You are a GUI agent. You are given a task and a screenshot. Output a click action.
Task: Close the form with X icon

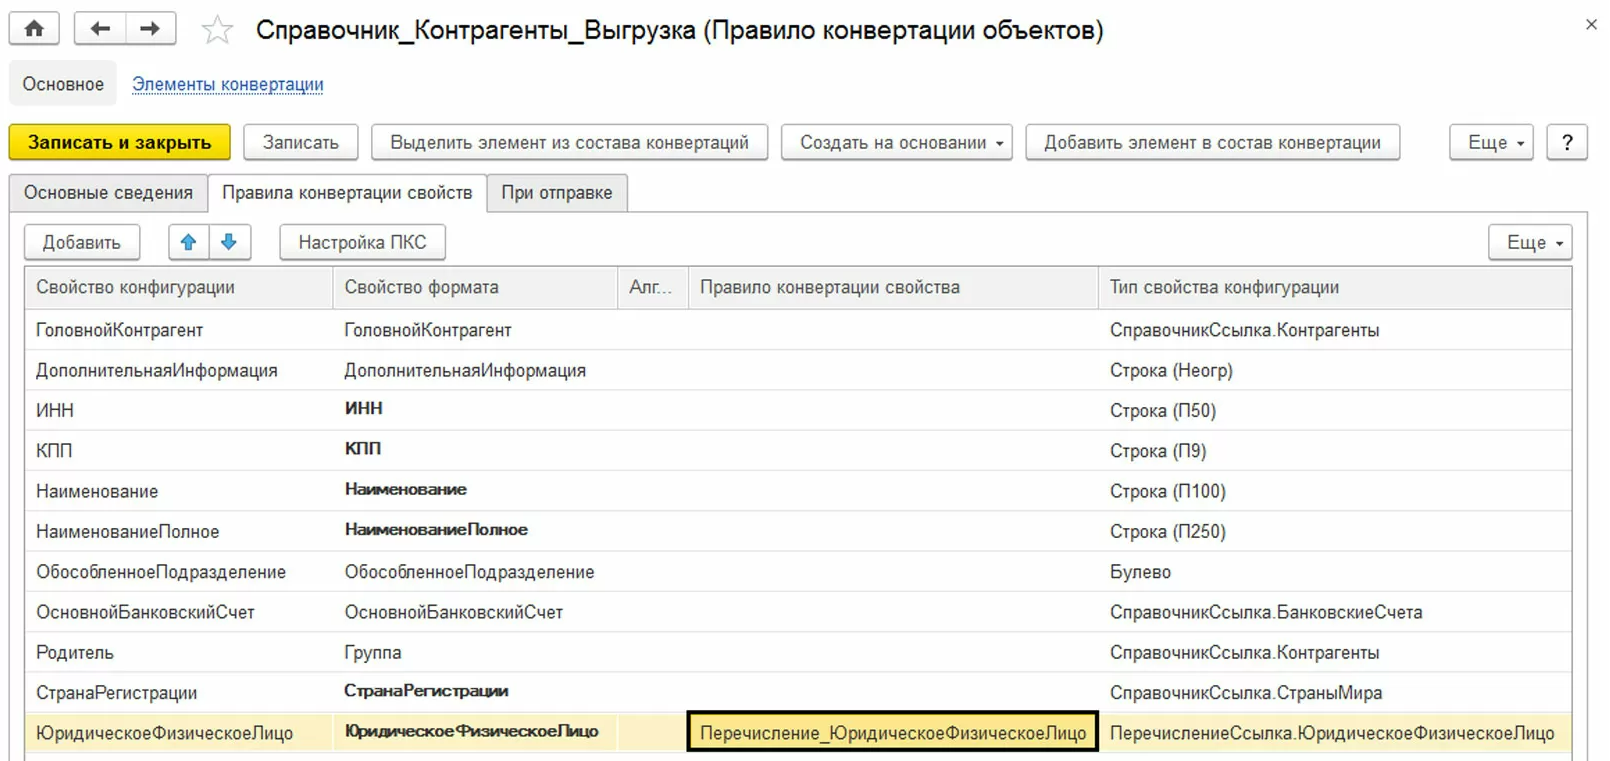tap(1591, 25)
